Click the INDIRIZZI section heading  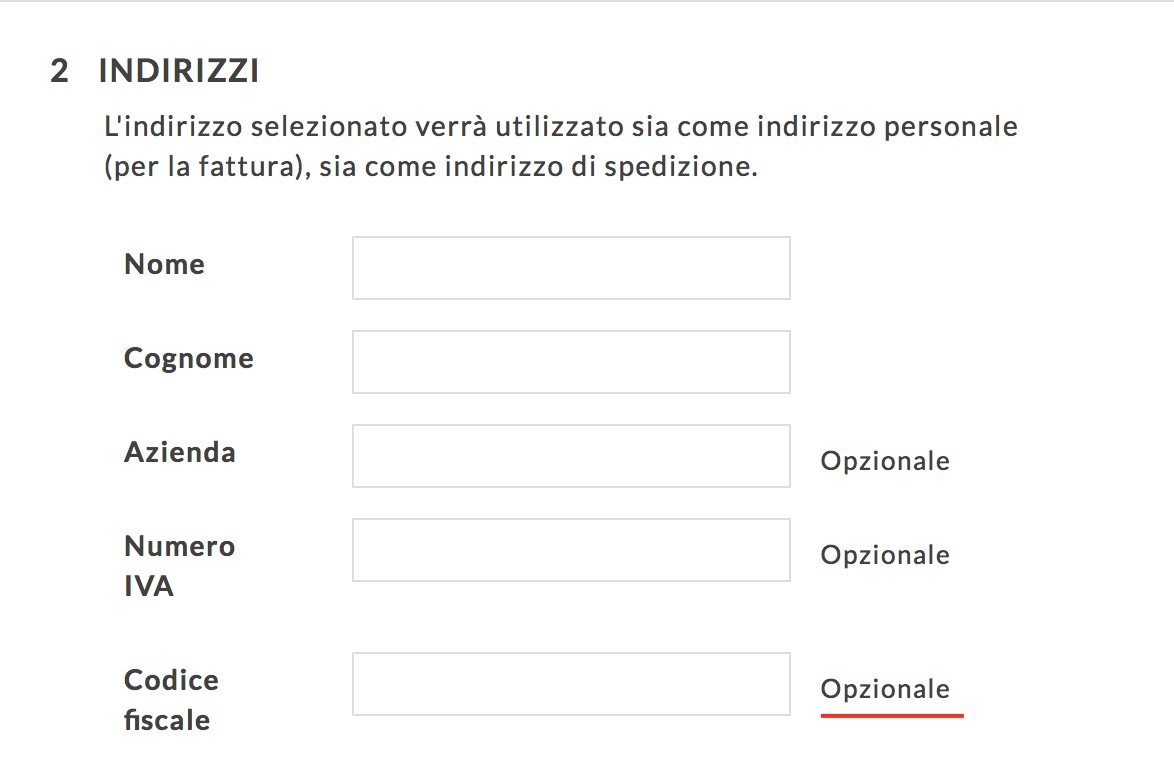pyautogui.click(x=179, y=71)
